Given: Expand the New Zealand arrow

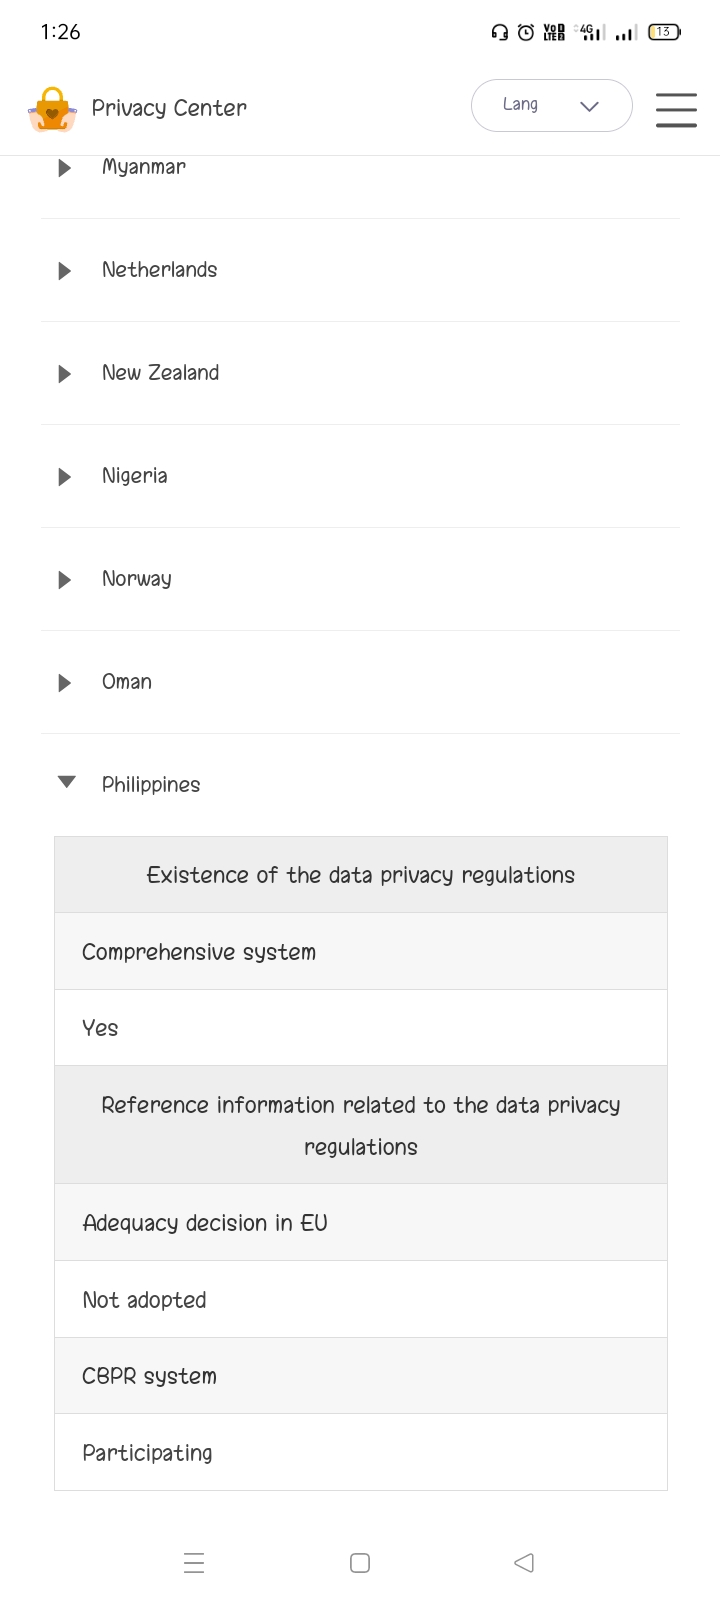Looking at the screenshot, I should [65, 374].
